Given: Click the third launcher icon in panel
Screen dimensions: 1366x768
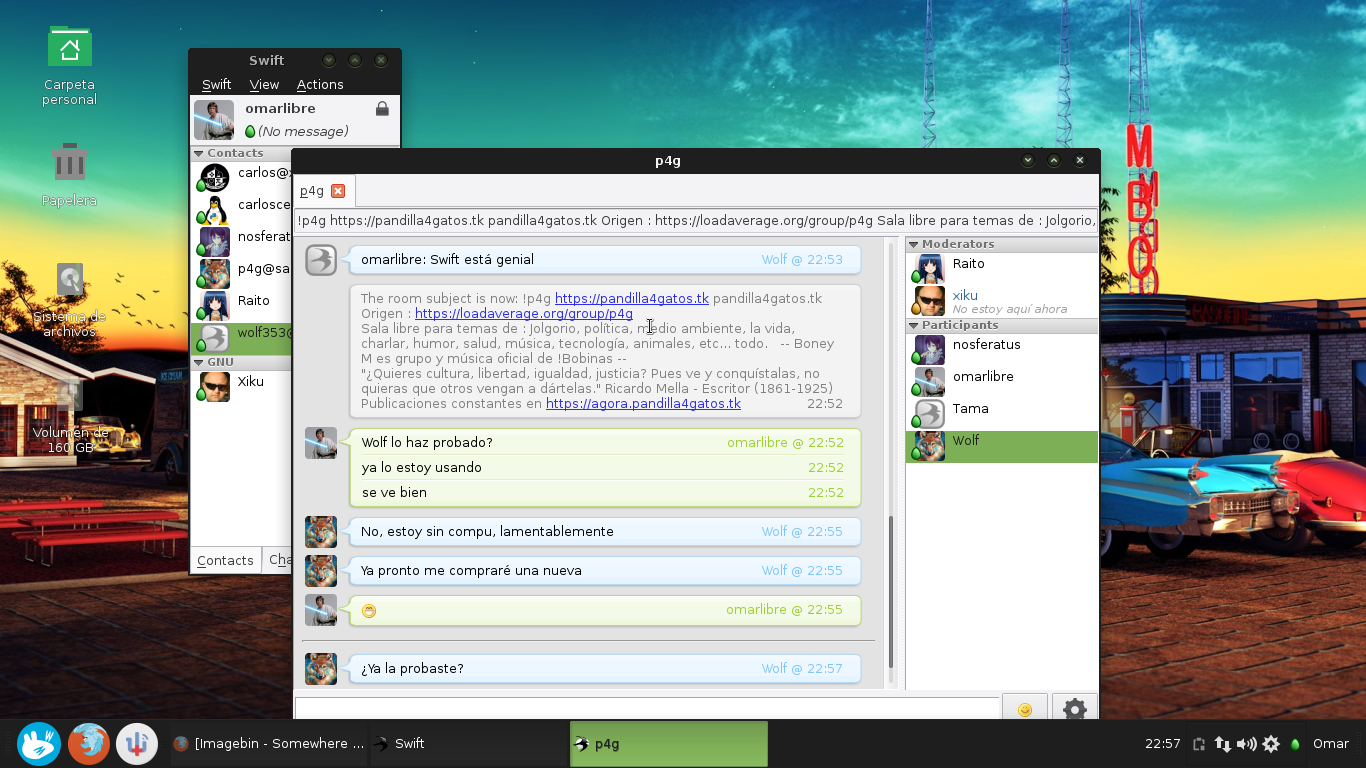Looking at the screenshot, I should click(x=137, y=744).
